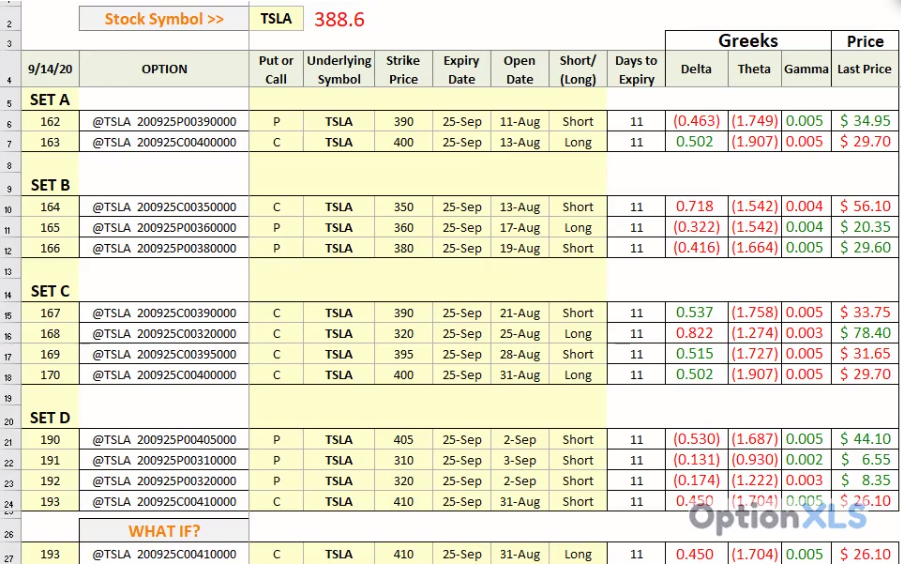Click the 19-Aug open date cell
The image size is (901, 569).
point(519,248)
